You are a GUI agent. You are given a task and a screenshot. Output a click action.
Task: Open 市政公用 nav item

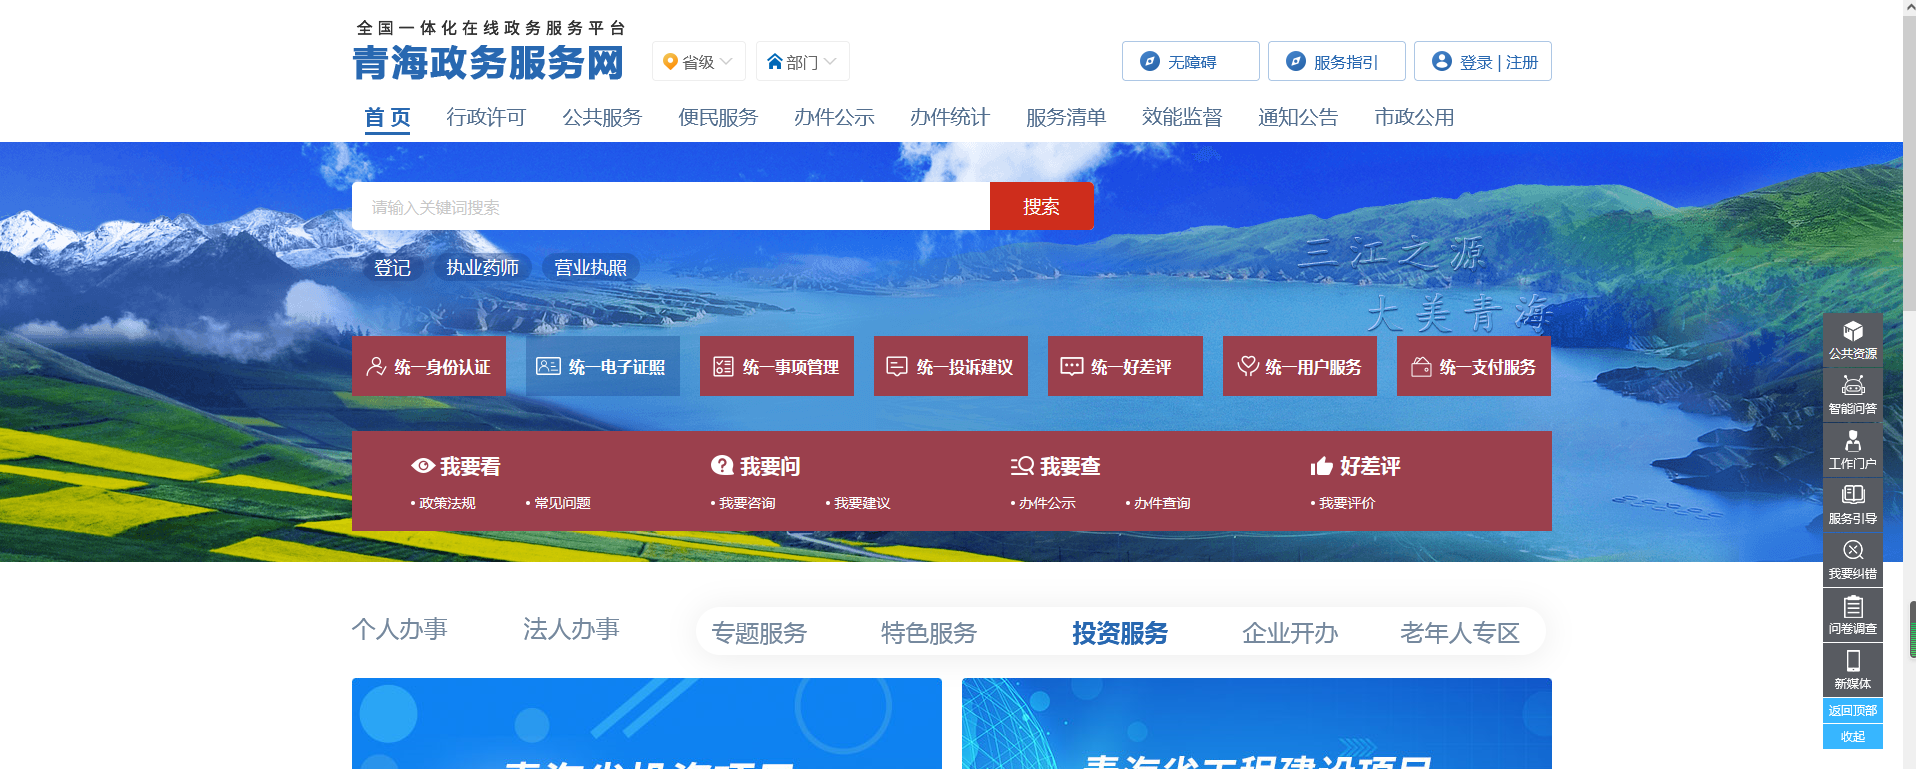(1414, 117)
